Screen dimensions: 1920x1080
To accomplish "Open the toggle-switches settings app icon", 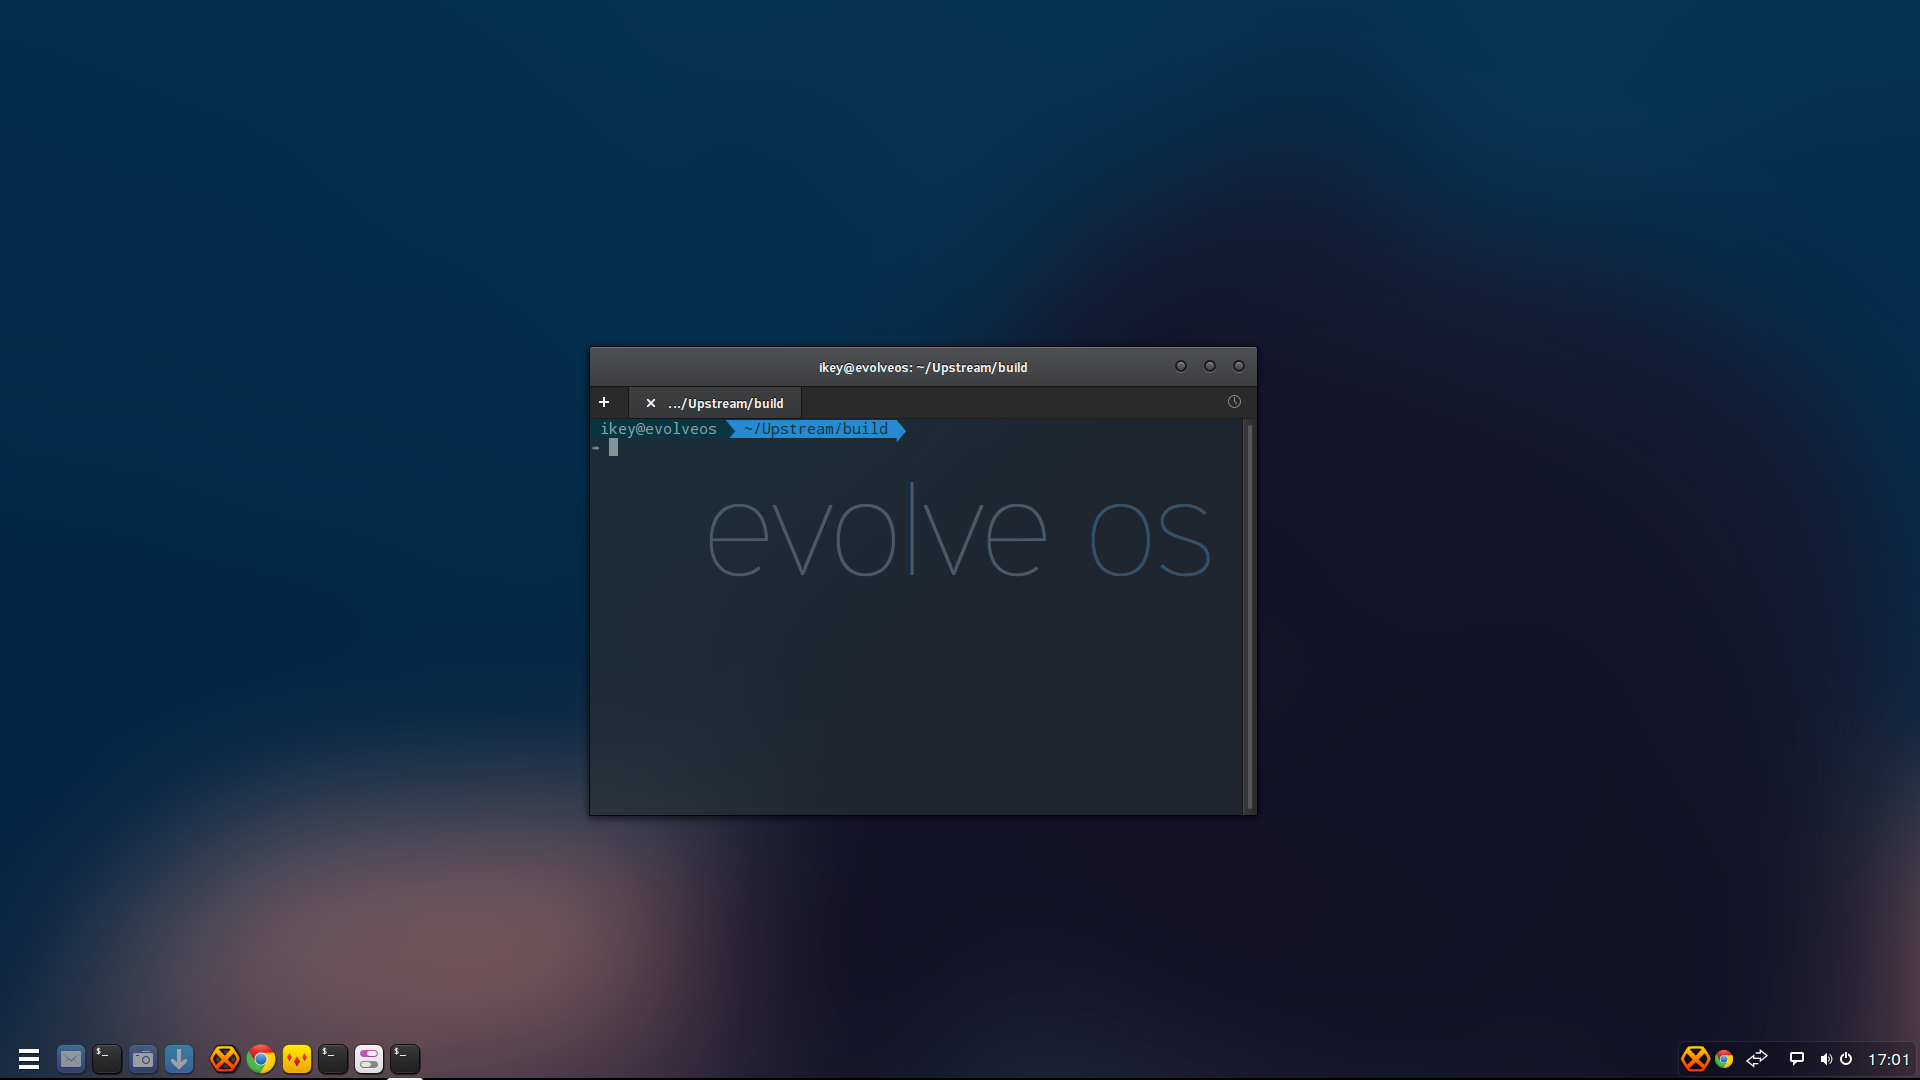I will [x=369, y=1059].
